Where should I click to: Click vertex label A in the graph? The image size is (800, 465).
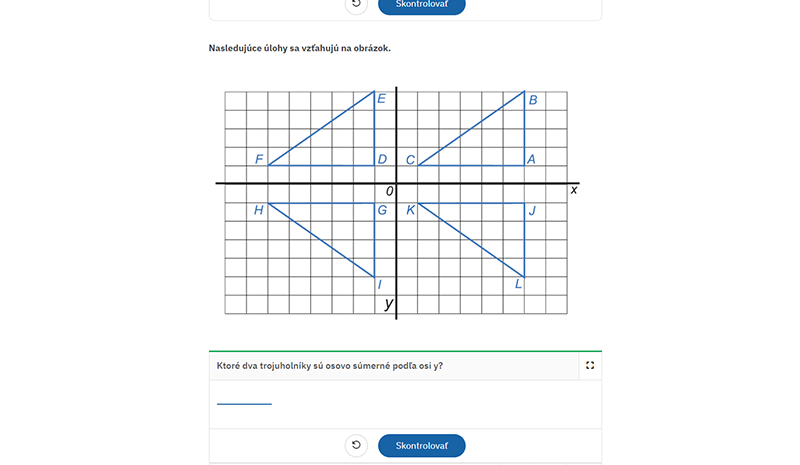[531, 159]
